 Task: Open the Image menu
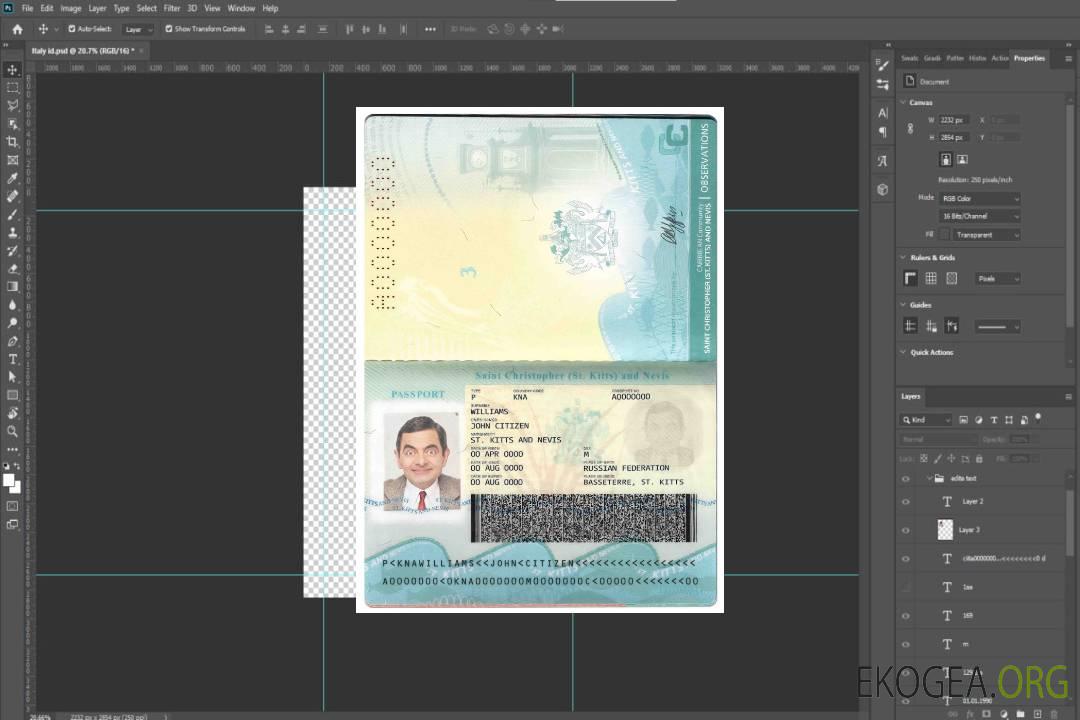tap(71, 8)
